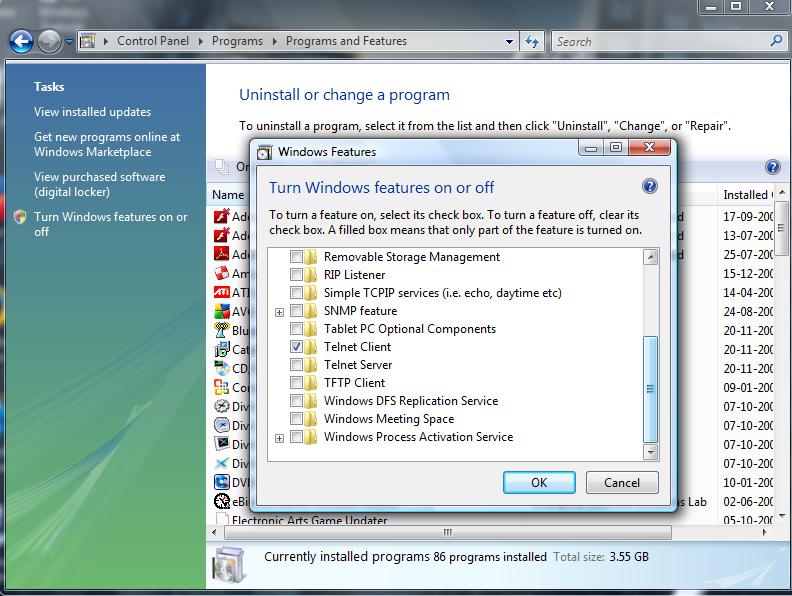
Task: Expand breadcrumb arrow after Control Panel
Action: [x=201, y=41]
